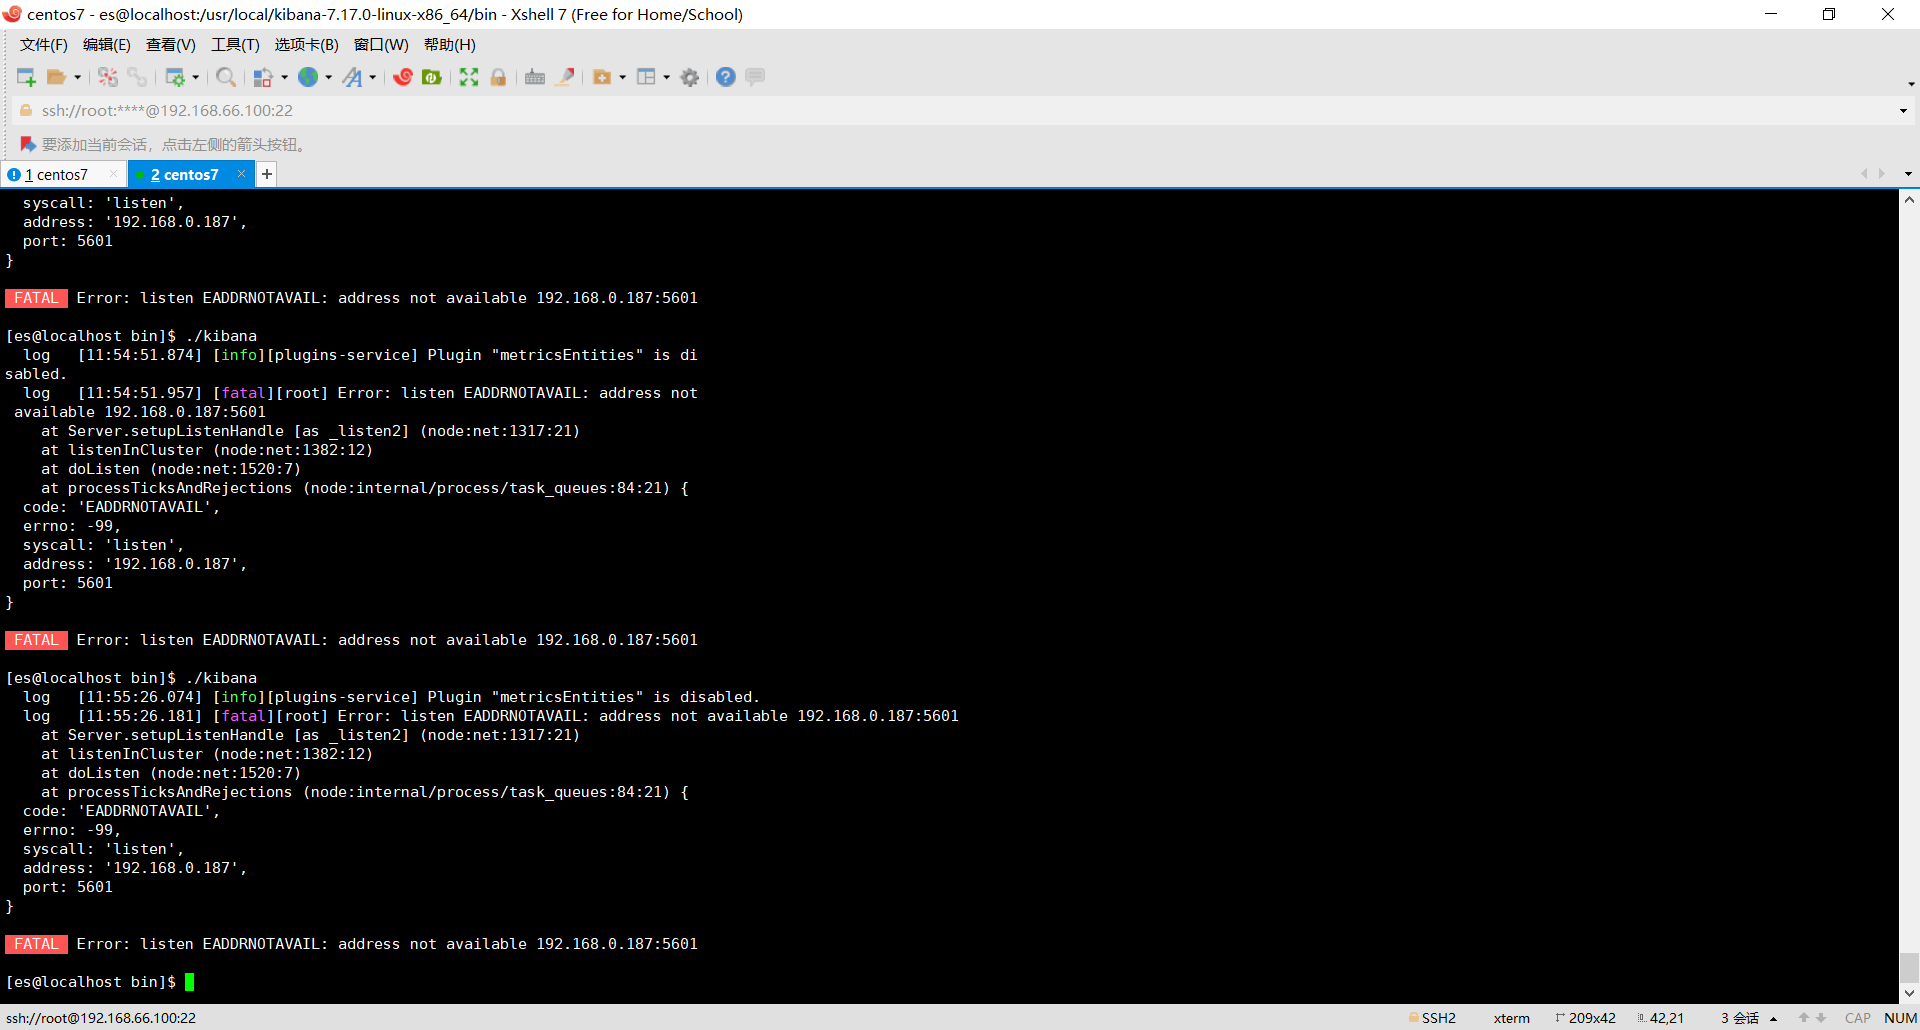Click the Layout panes toolbar icon

(646, 77)
